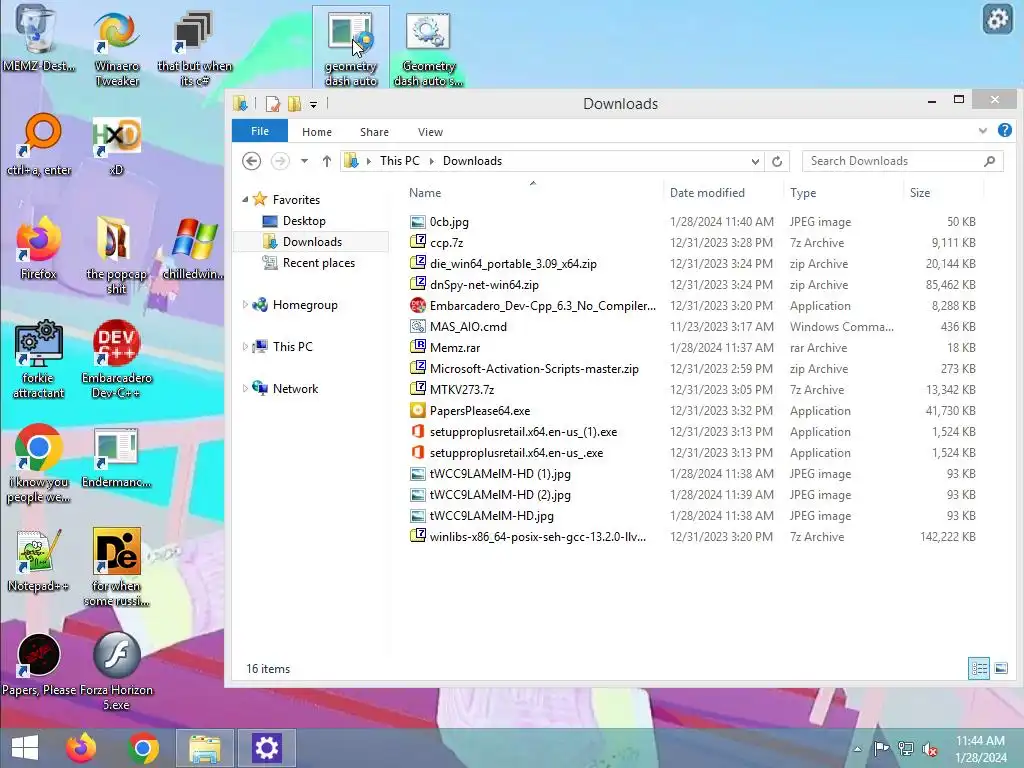
Task: Open the recent locations dropdown arrow
Action: click(x=304, y=161)
